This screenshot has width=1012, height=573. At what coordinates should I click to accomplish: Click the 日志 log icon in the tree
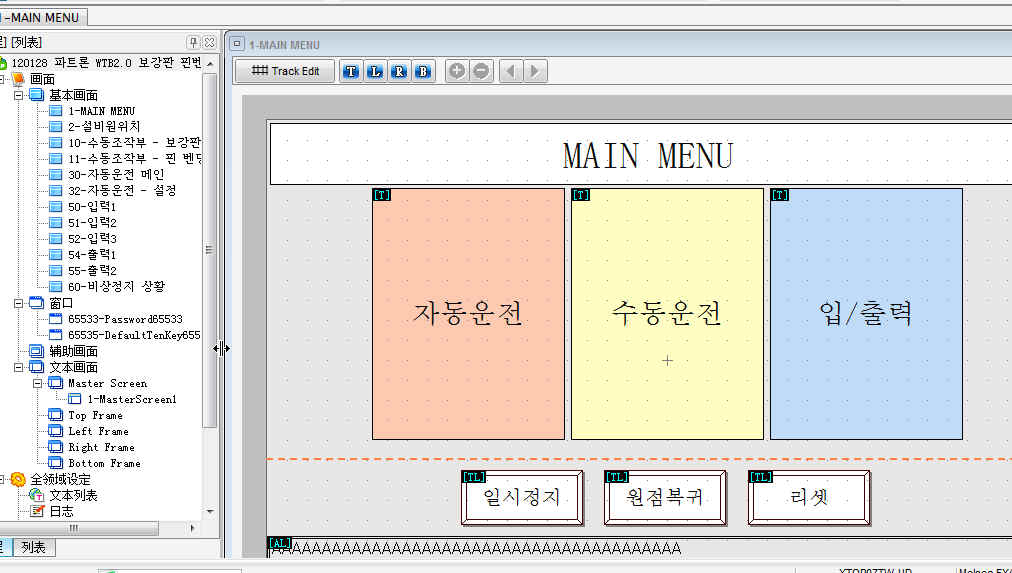(x=38, y=511)
